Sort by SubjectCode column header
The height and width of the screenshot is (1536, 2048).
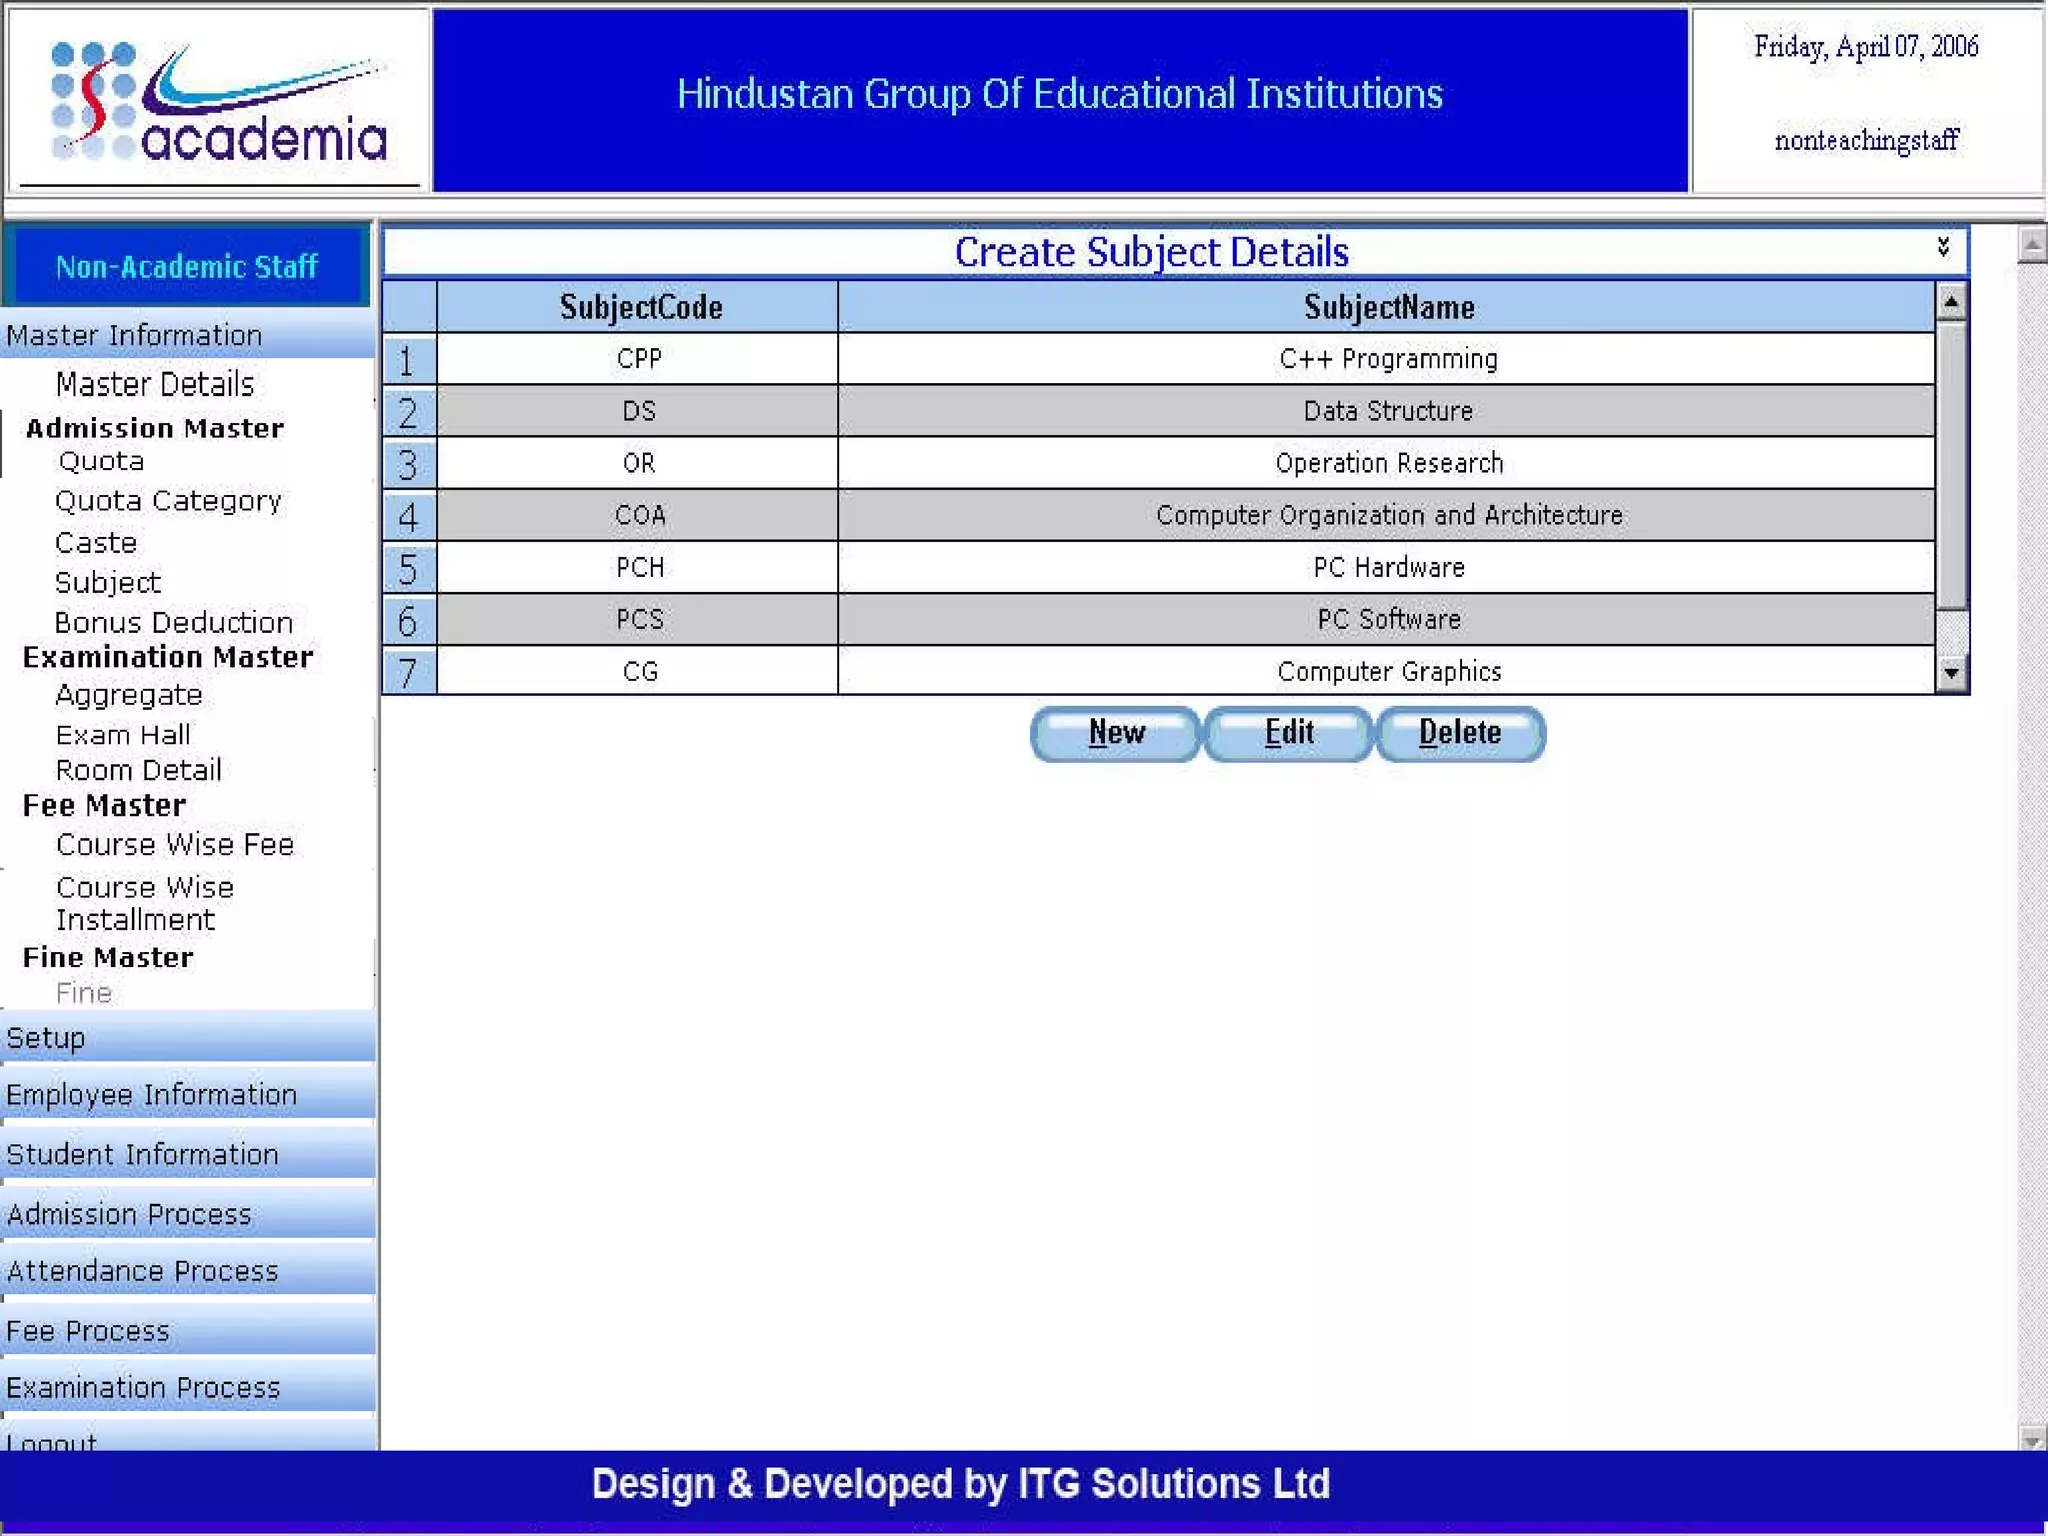click(x=640, y=307)
